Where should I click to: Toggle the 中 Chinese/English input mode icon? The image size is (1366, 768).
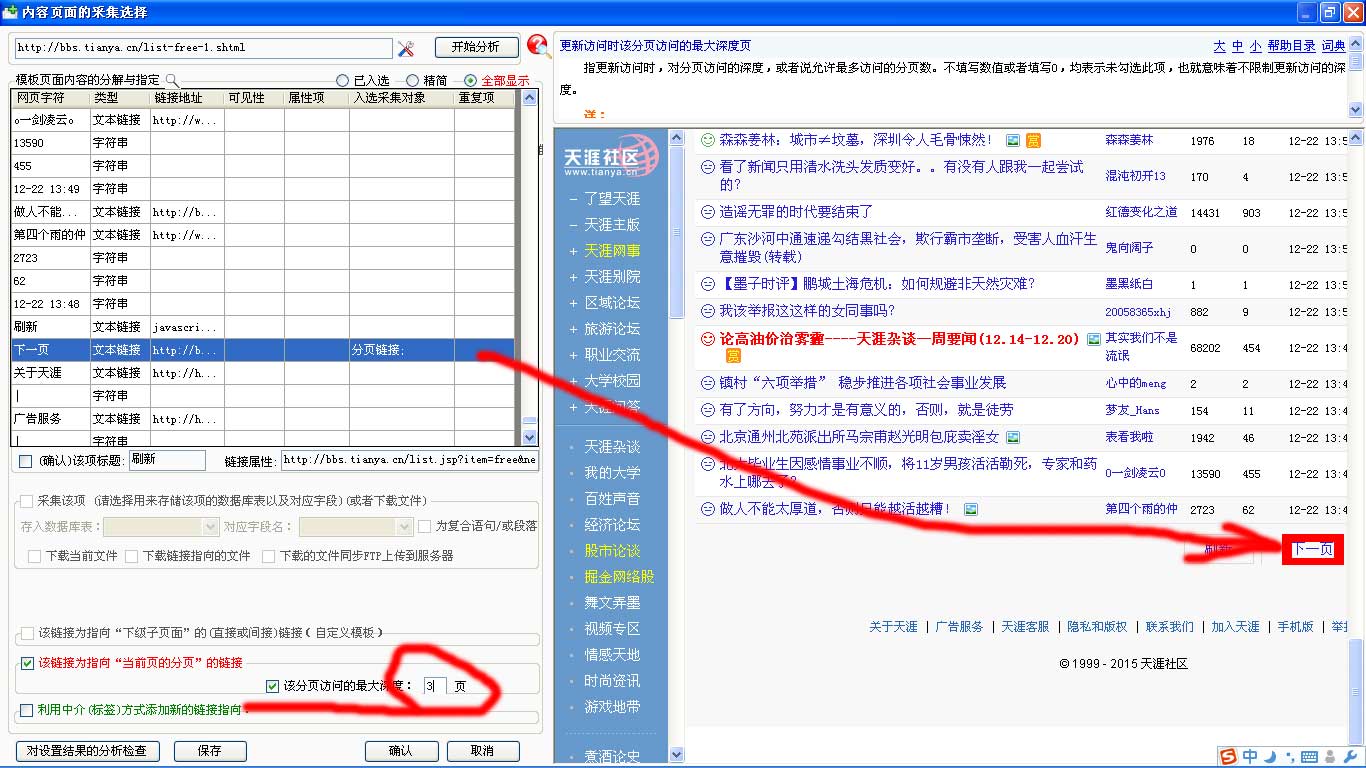(1250, 757)
